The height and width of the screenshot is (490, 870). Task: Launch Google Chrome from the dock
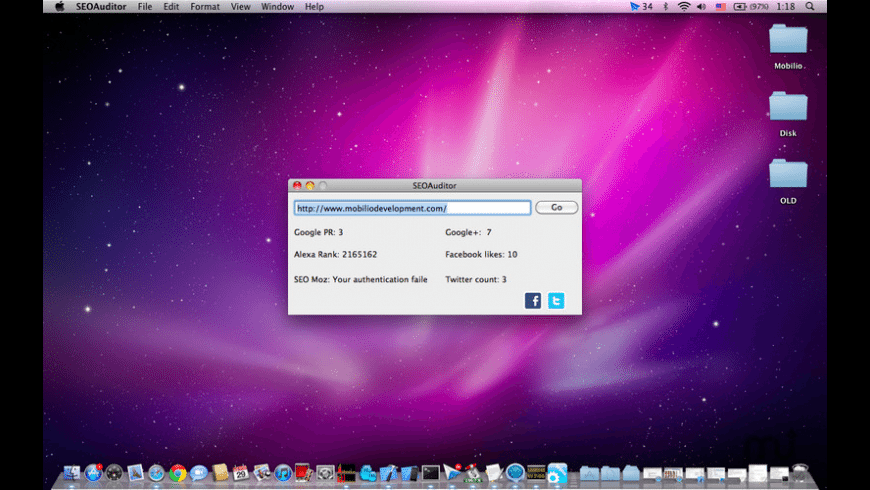[178, 473]
